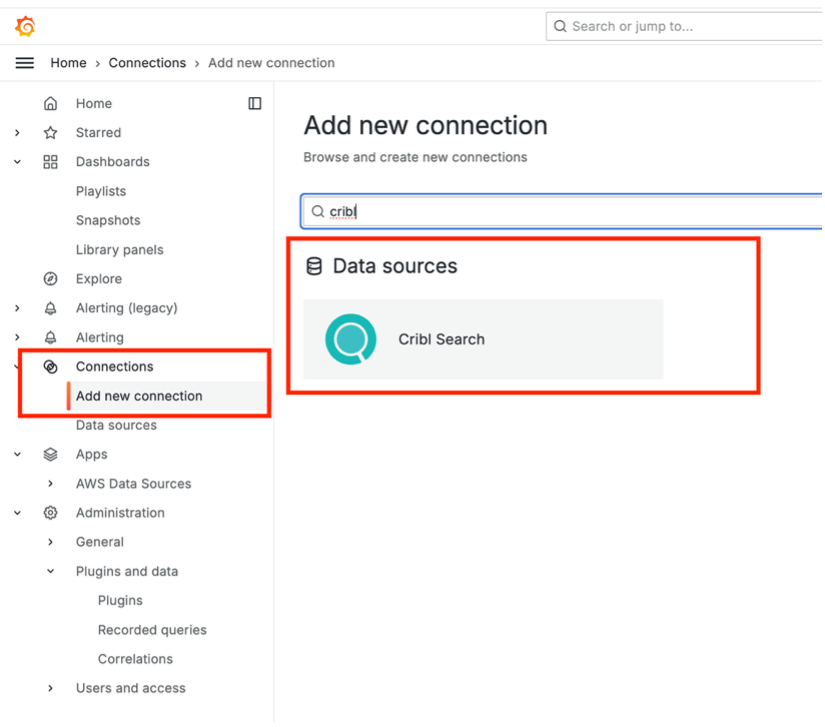This screenshot has width=825, height=727.
Task: Select the Cribl Search data source card
Action: (x=483, y=339)
